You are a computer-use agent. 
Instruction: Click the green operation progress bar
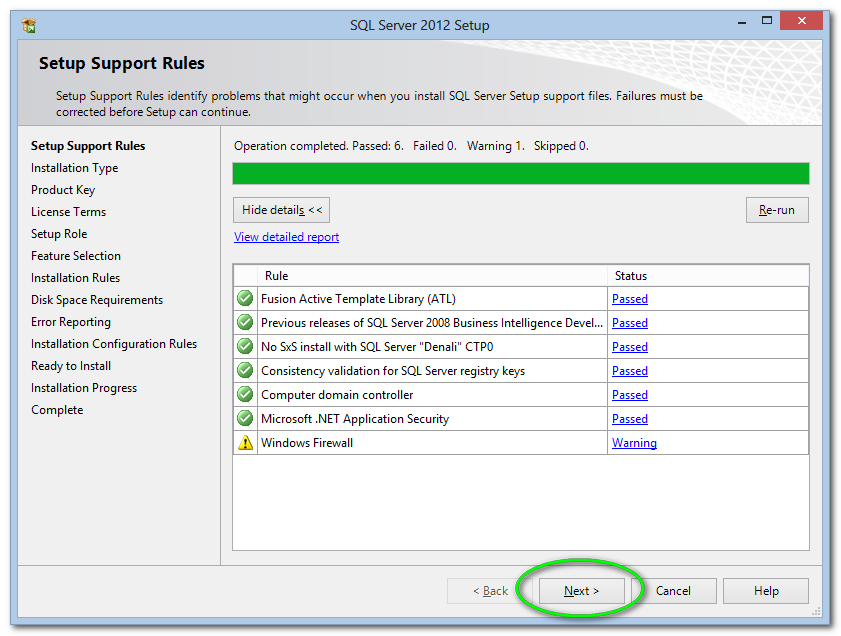(x=520, y=174)
